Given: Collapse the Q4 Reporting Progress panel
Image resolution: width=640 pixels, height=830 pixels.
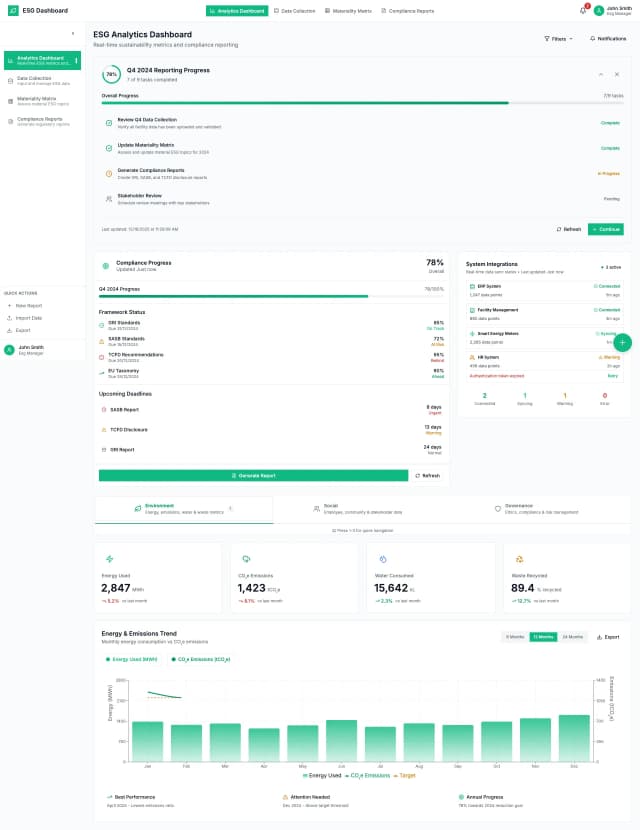Looking at the screenshot, I should (x=601, y=75).
